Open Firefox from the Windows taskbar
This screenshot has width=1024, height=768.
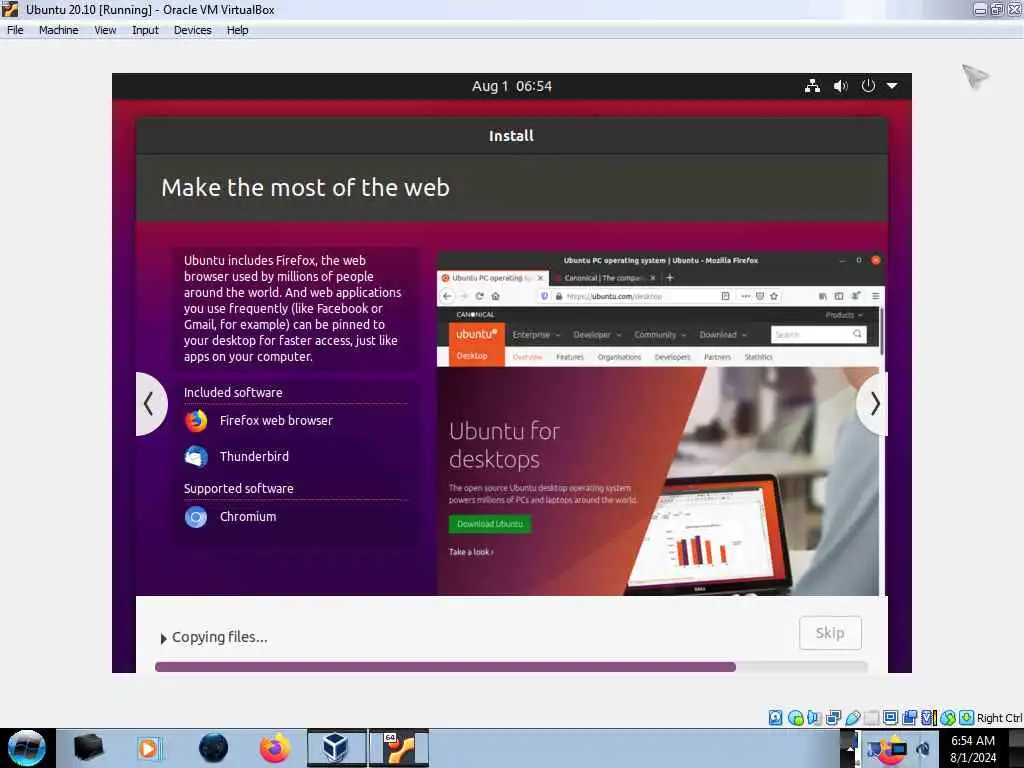pyautogui.click(x=275, y=748)
